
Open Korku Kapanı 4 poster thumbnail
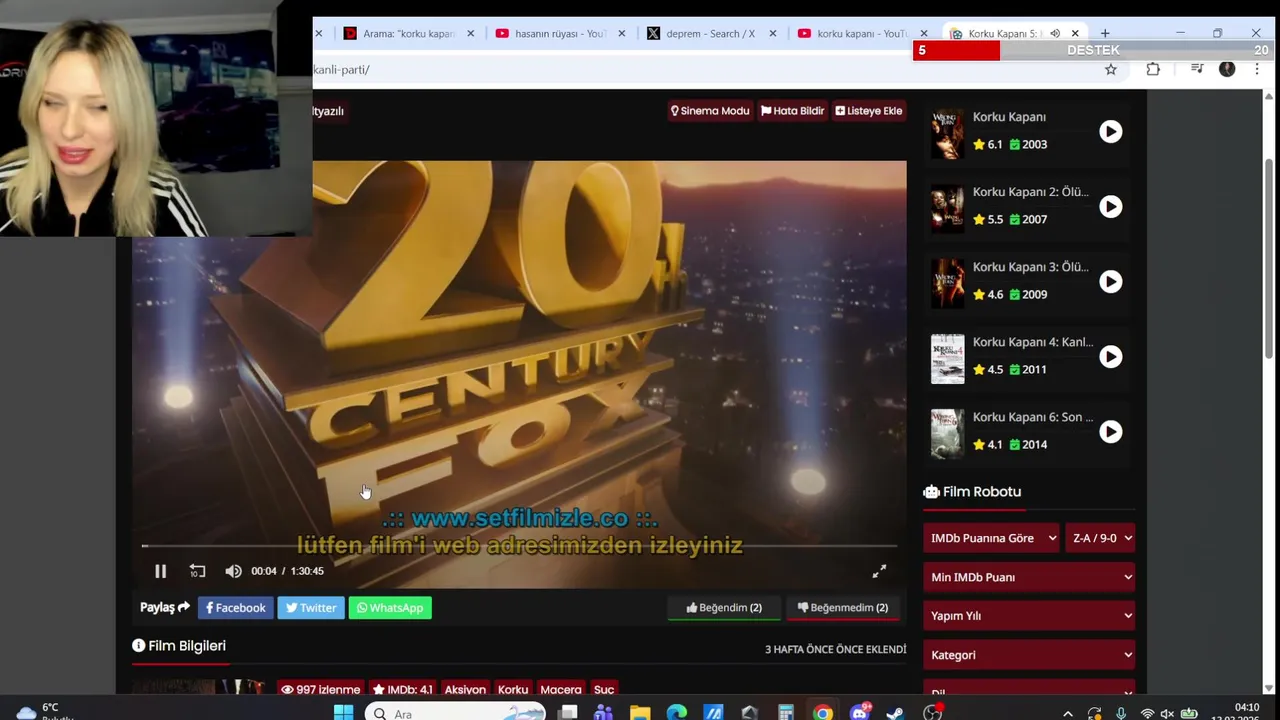pyautogui.click(x=947, y=359)
